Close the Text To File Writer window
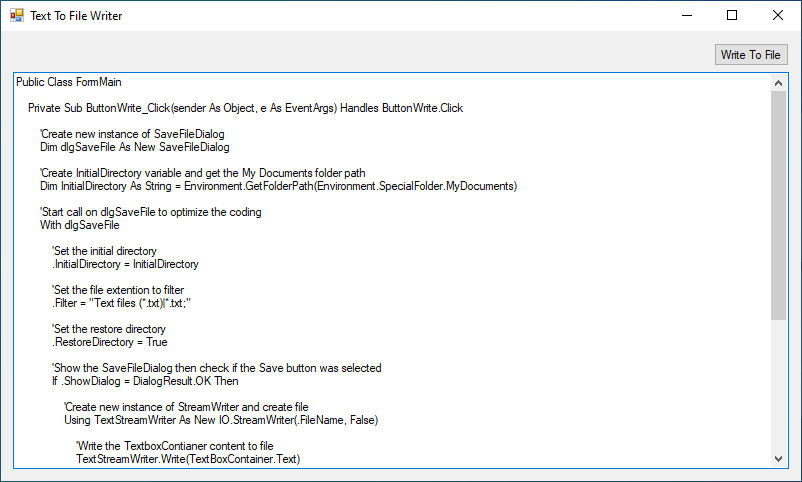This screenshot has width=802, height=482. pyautogui.click(x=777, y=15)
